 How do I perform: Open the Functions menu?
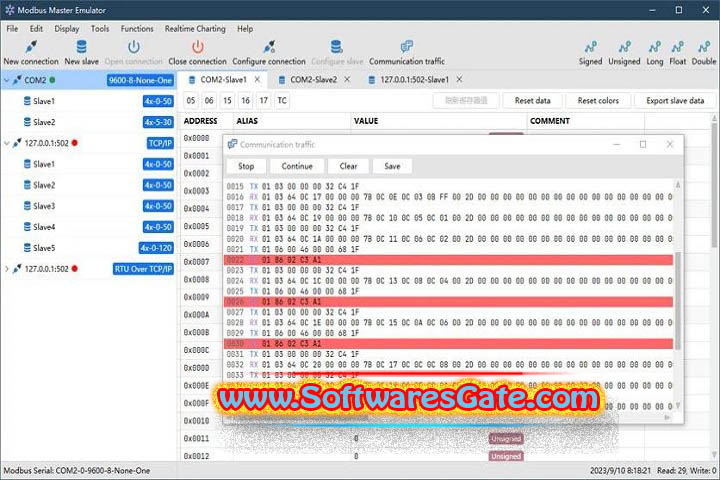(x=137, y=29)
